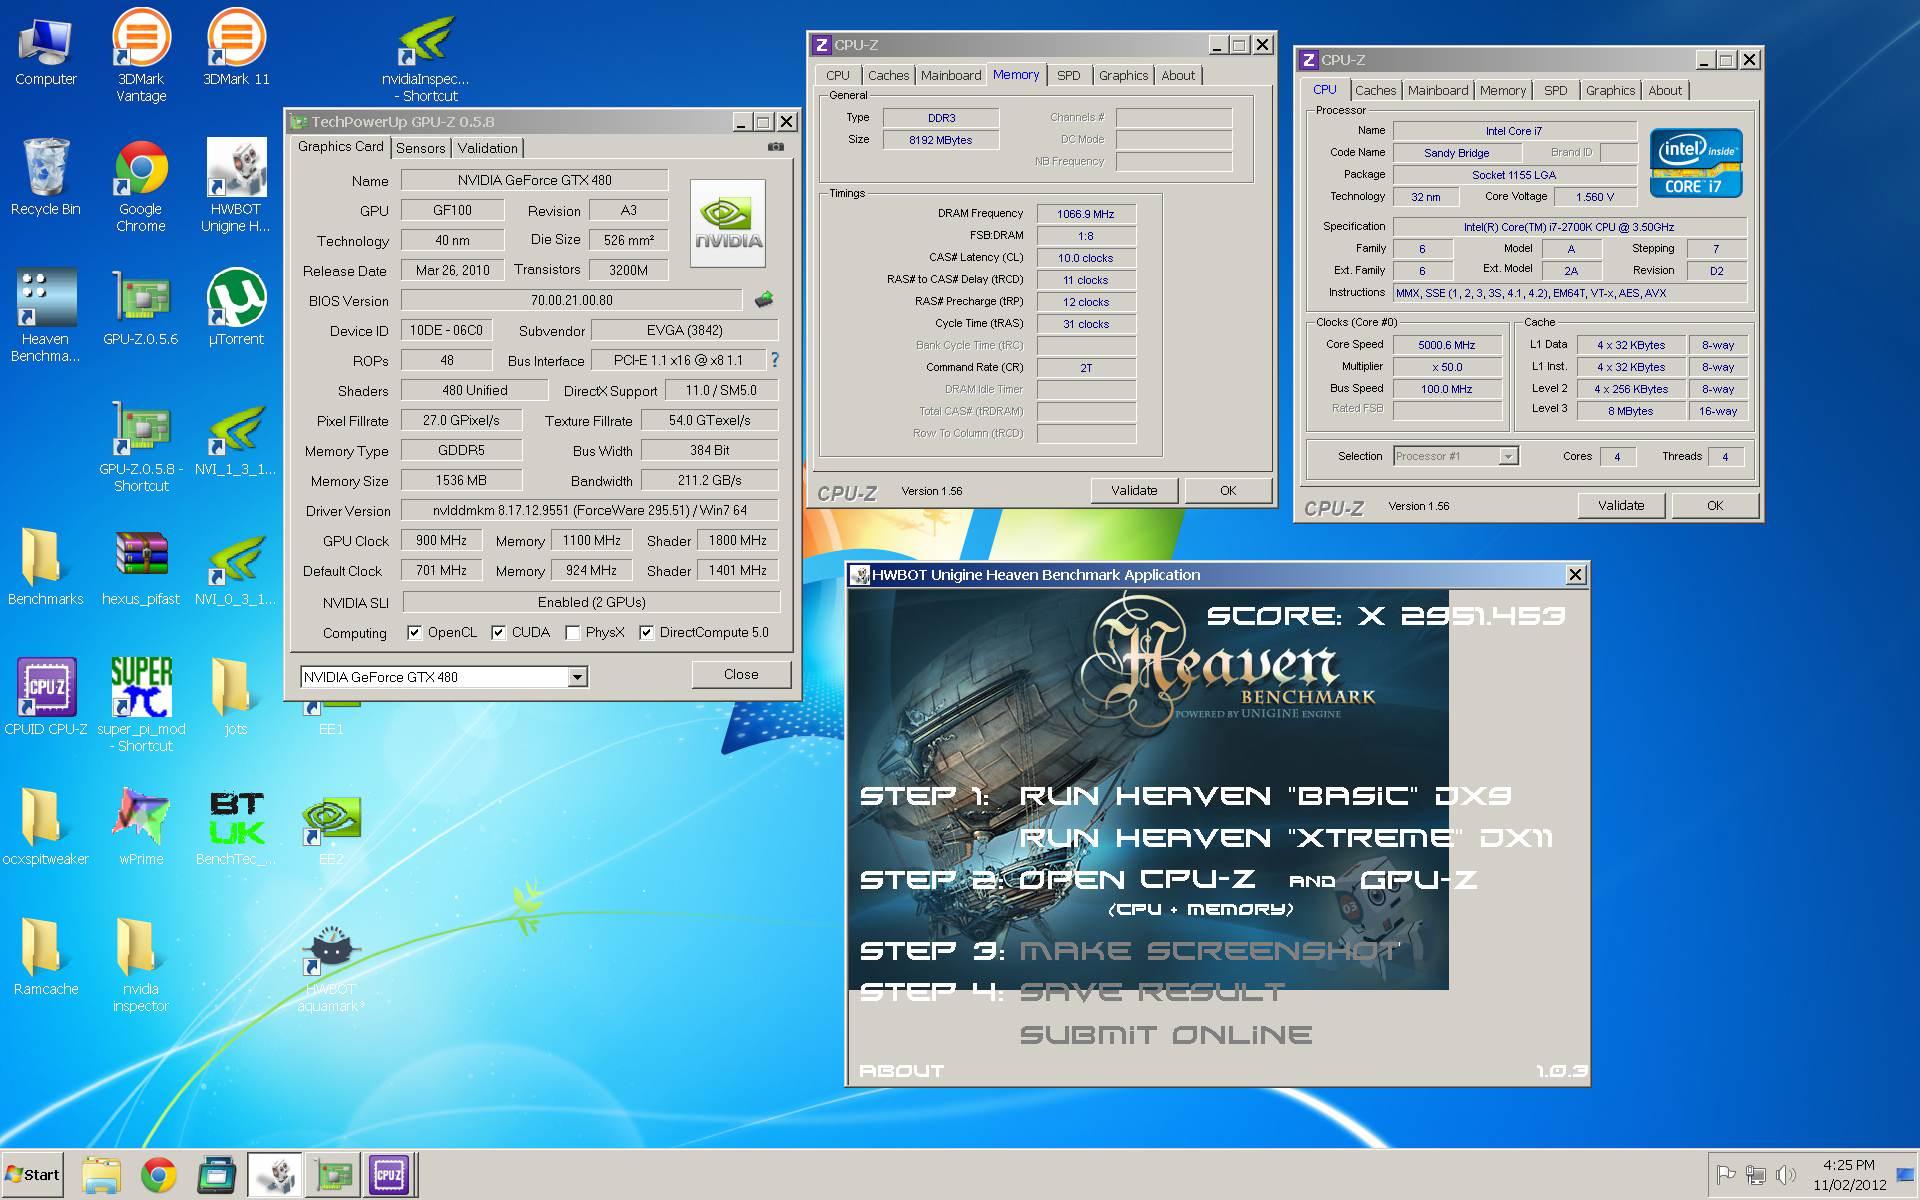The width and height of the screenshot is (1920, 1200).
Task: Click OK in CPU CPU-Z window
Action: coord(1715,505)
